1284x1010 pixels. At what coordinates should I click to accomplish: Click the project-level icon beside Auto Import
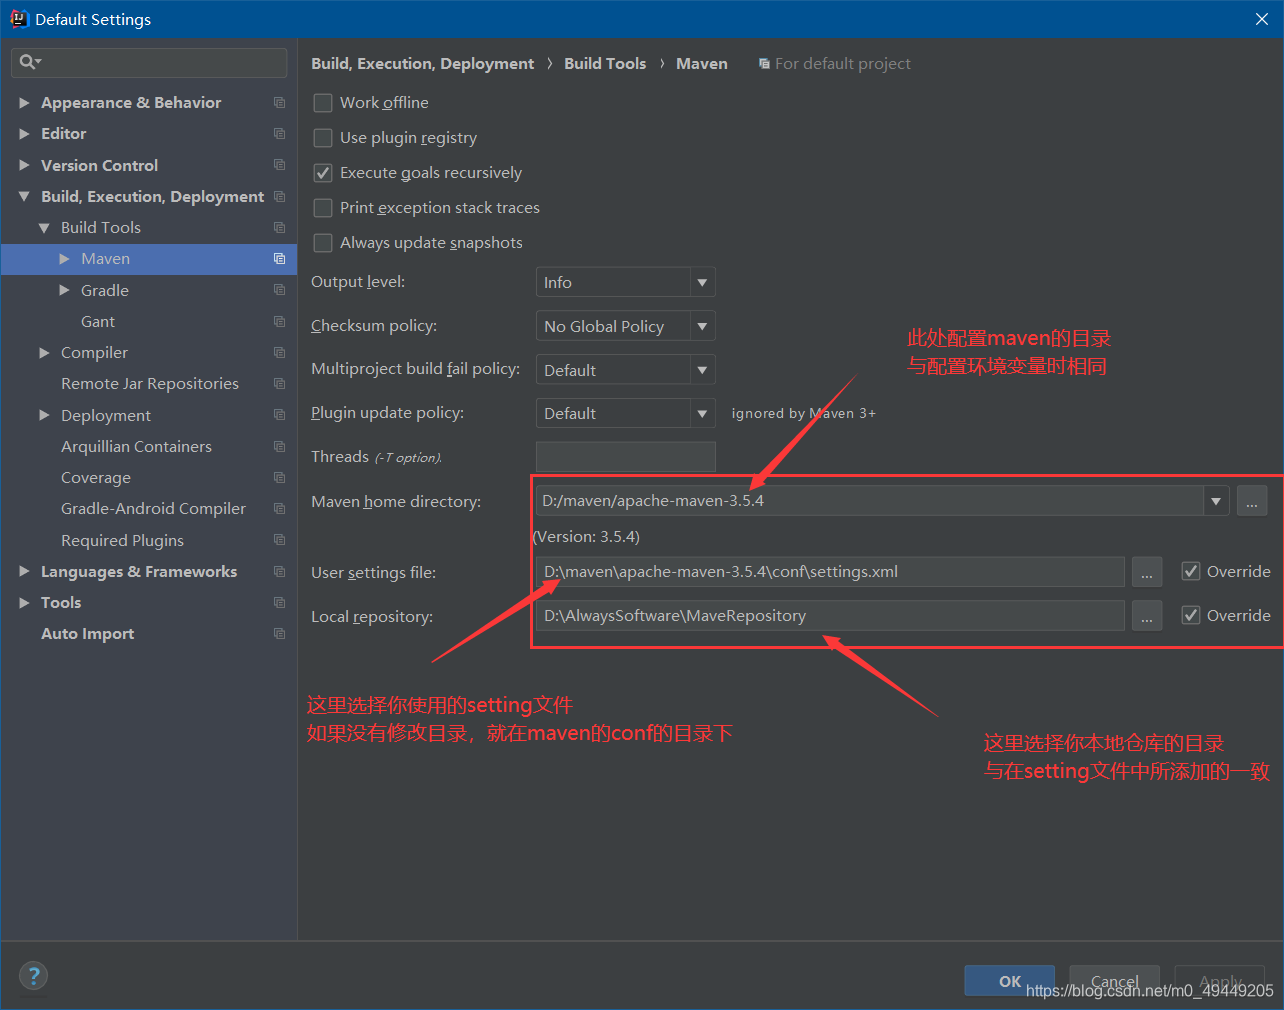[x=279, y=634]
